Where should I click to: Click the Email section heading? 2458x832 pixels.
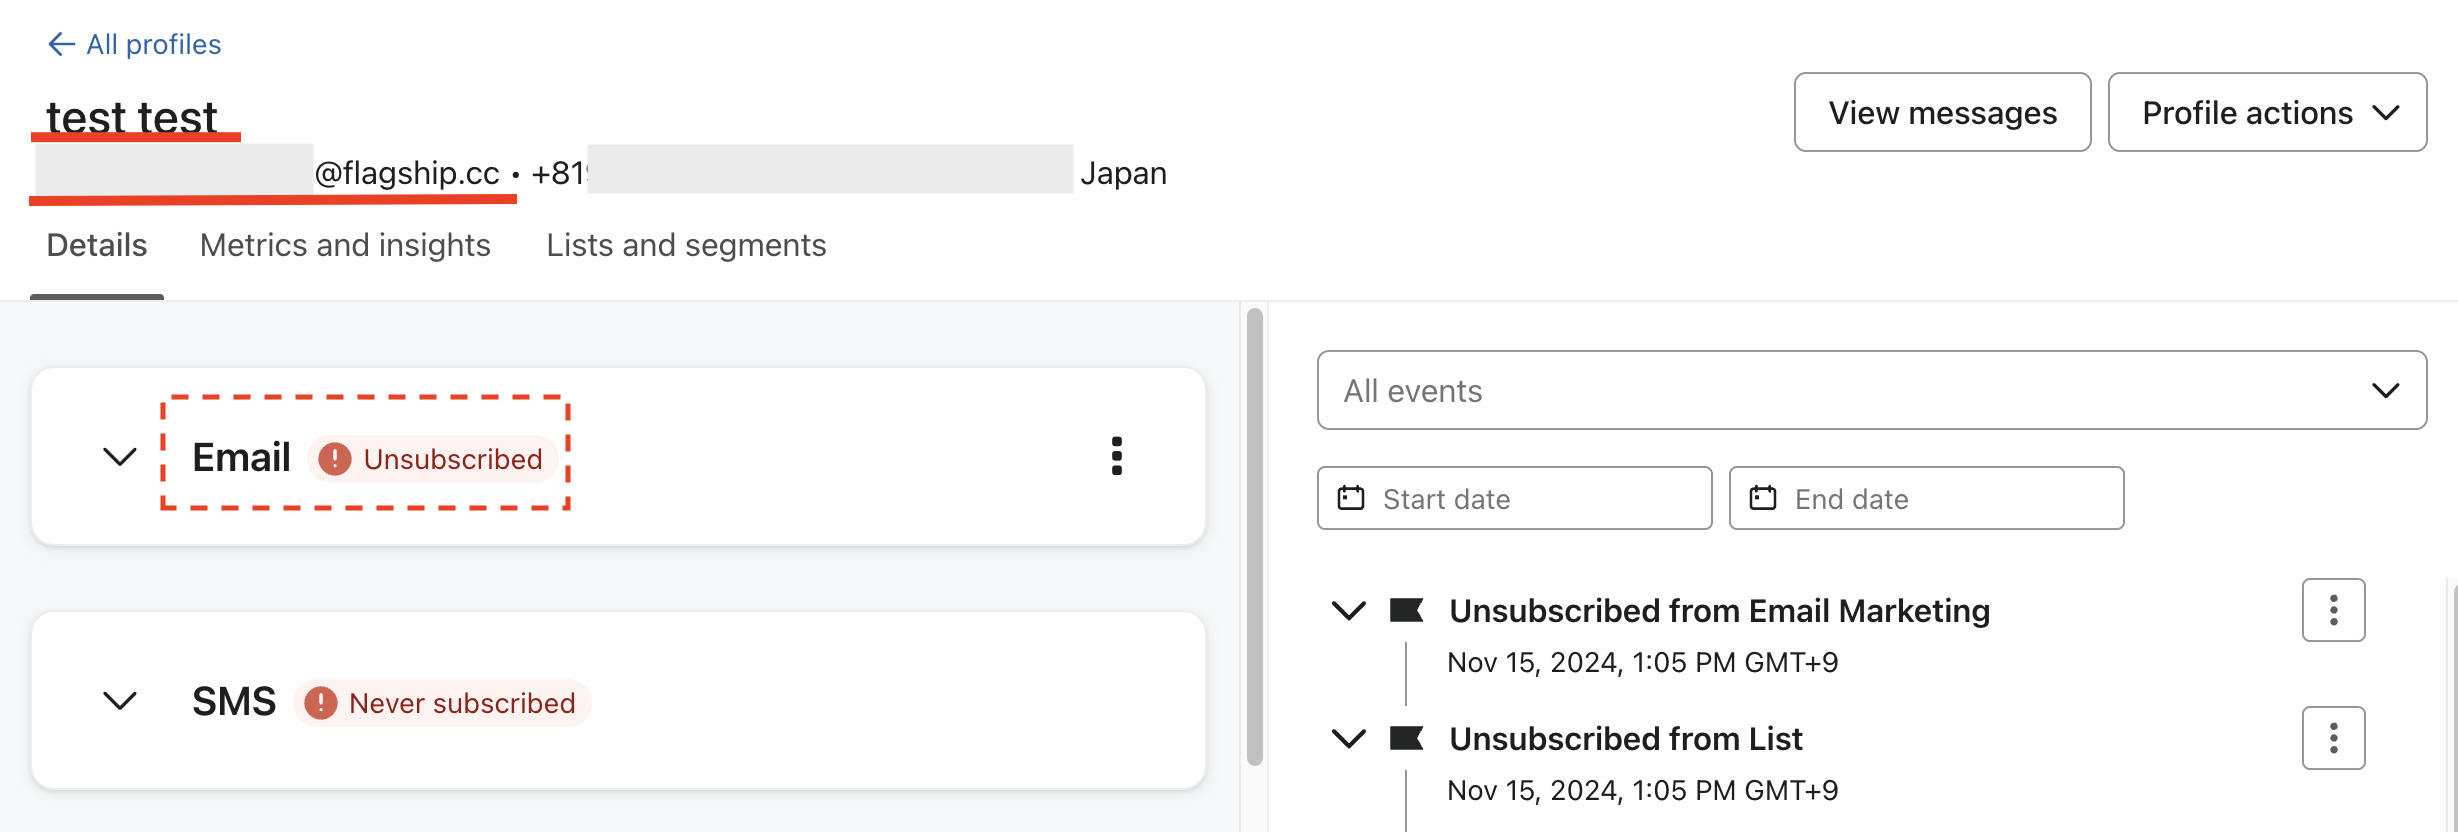(x=241, y=457)
